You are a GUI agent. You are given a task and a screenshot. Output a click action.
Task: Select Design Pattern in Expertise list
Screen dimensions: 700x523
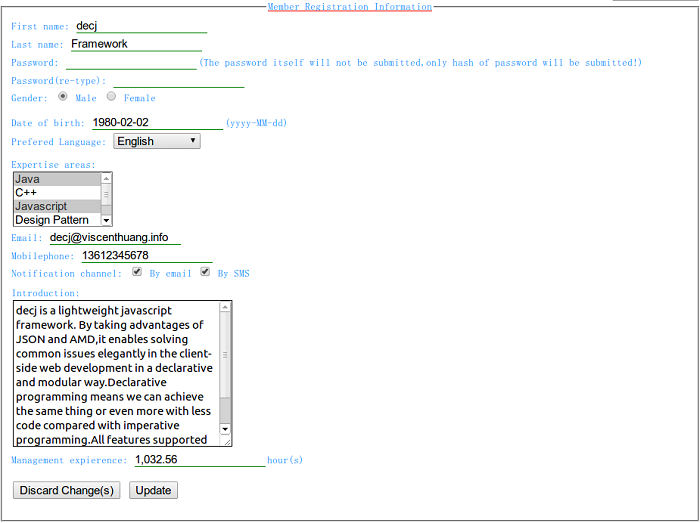(57, 220)
